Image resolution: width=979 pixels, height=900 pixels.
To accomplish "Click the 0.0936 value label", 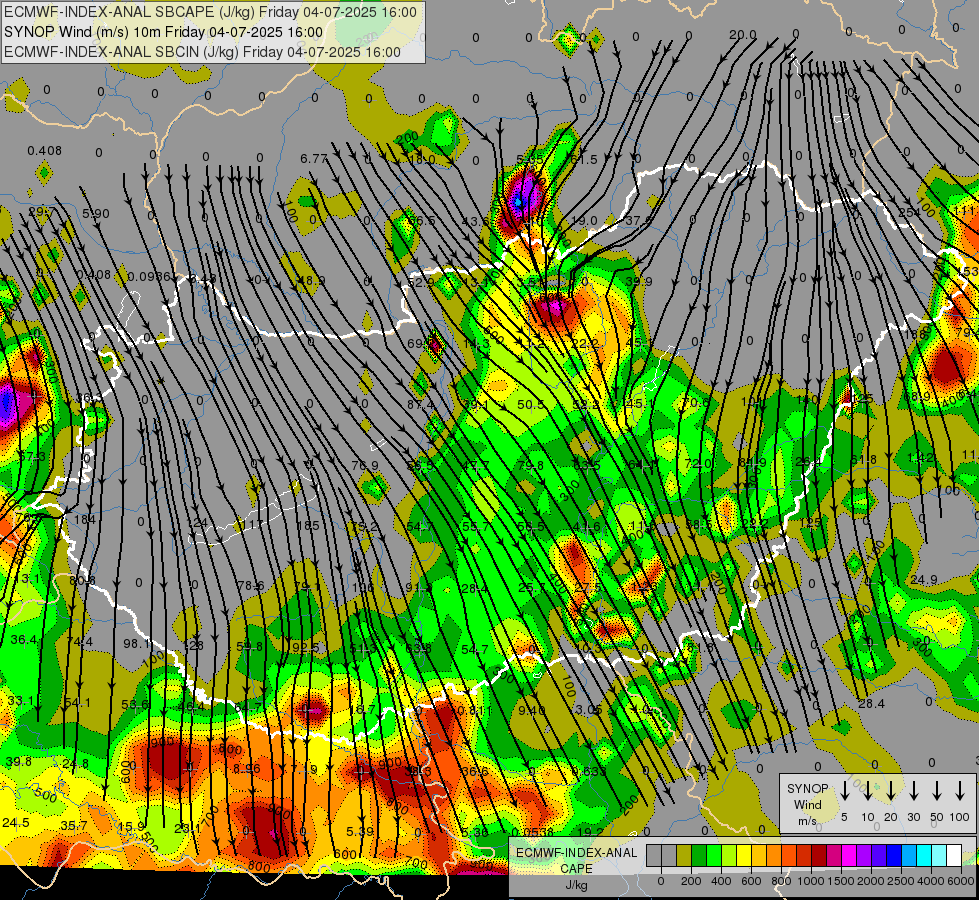I will click(149, 276).
